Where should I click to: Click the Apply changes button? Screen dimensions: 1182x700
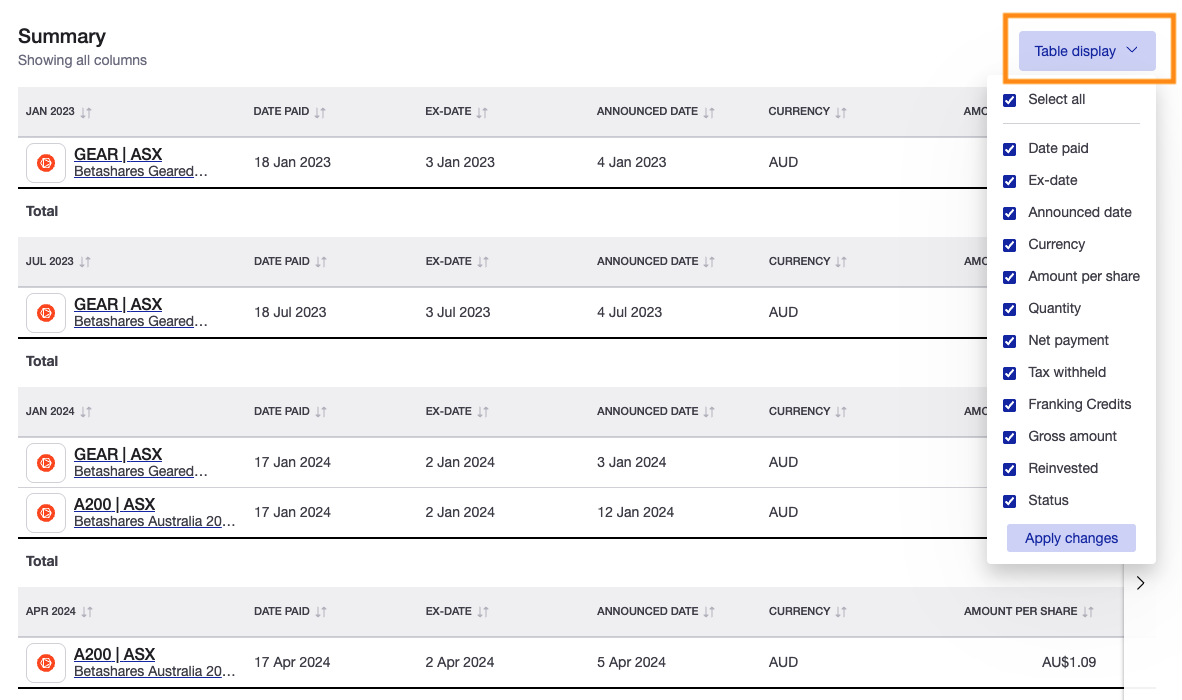[x=1071, y=538]
